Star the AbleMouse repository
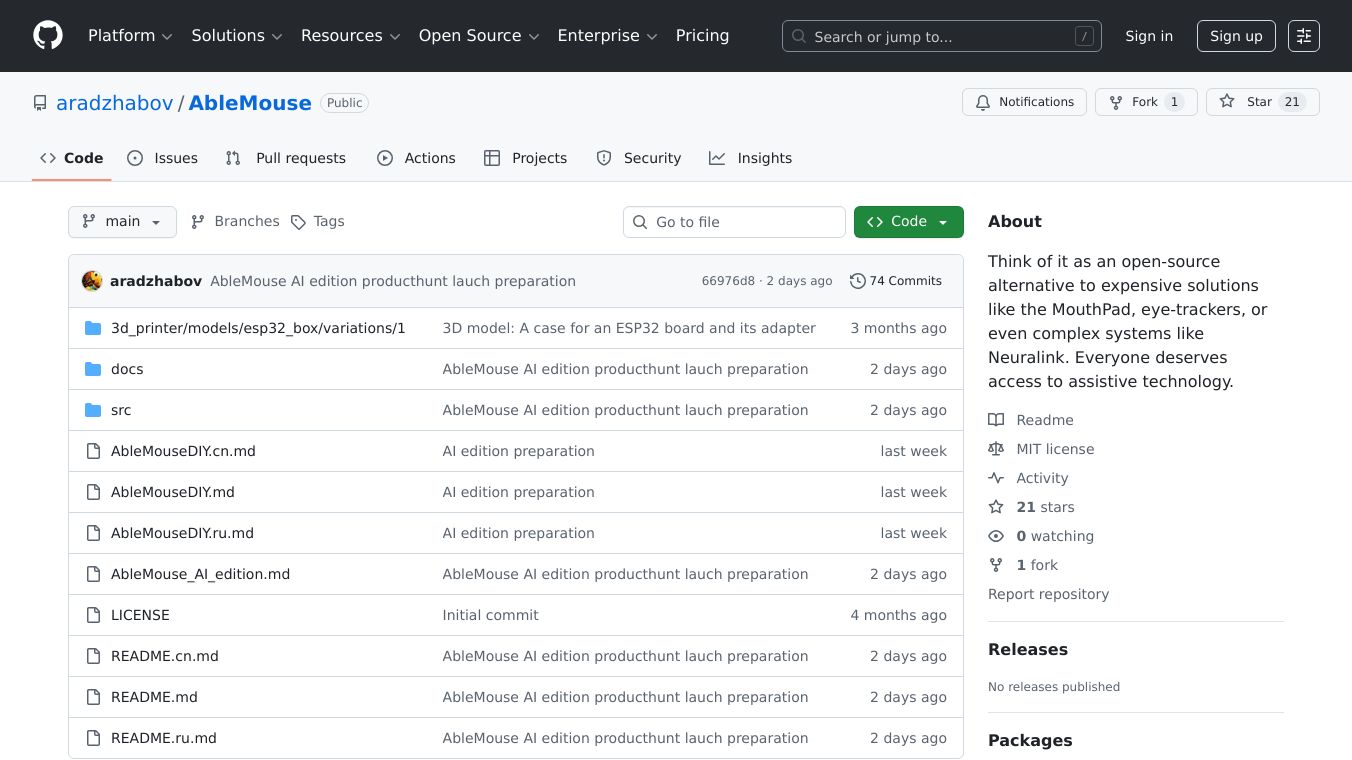 point(1262,102)
